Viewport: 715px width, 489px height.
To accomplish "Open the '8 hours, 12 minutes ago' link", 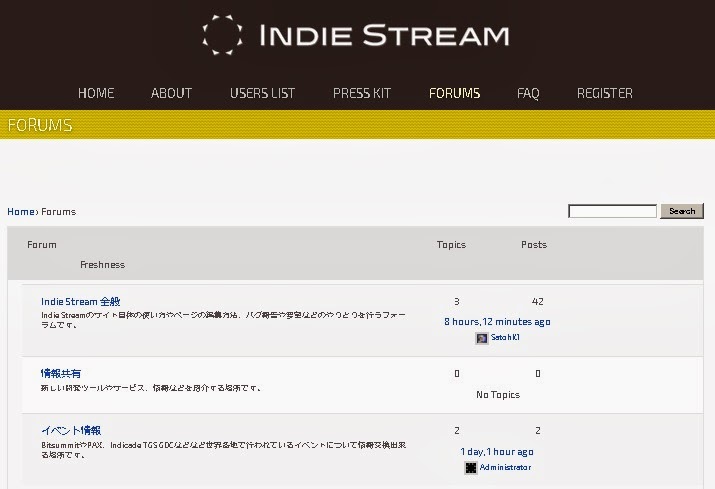I will 497,322.
